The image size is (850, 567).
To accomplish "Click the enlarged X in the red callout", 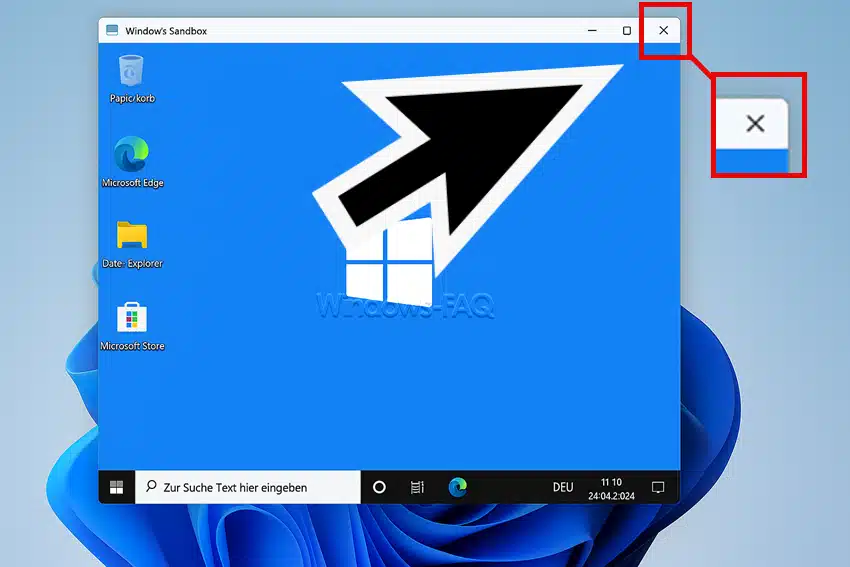I will pos(755,123).
